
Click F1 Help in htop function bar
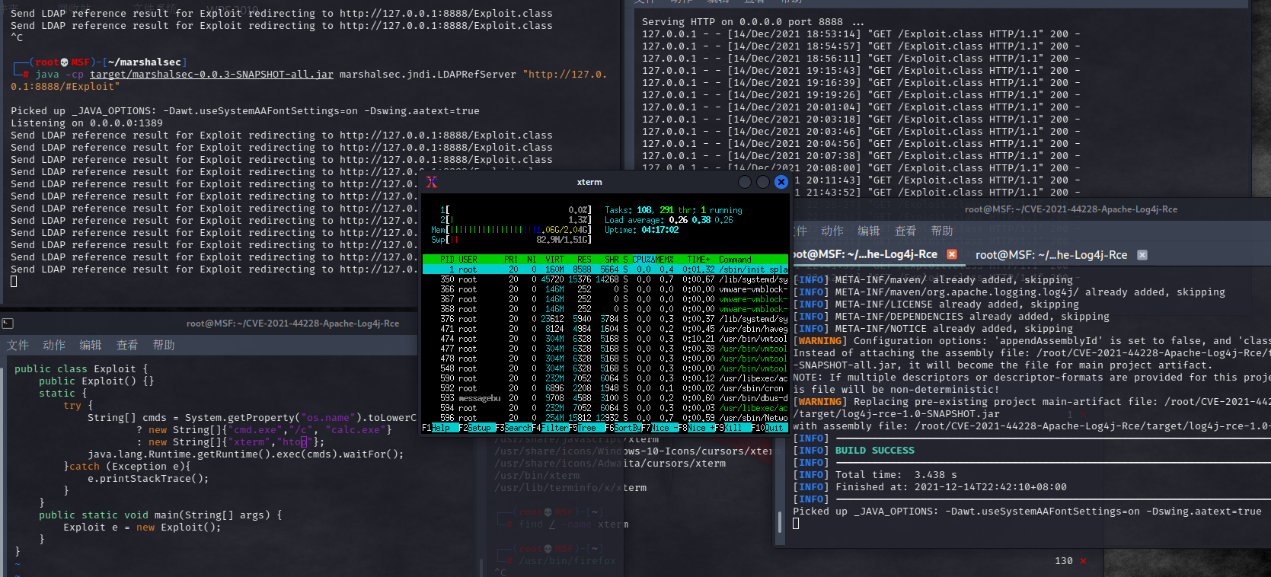440,428
